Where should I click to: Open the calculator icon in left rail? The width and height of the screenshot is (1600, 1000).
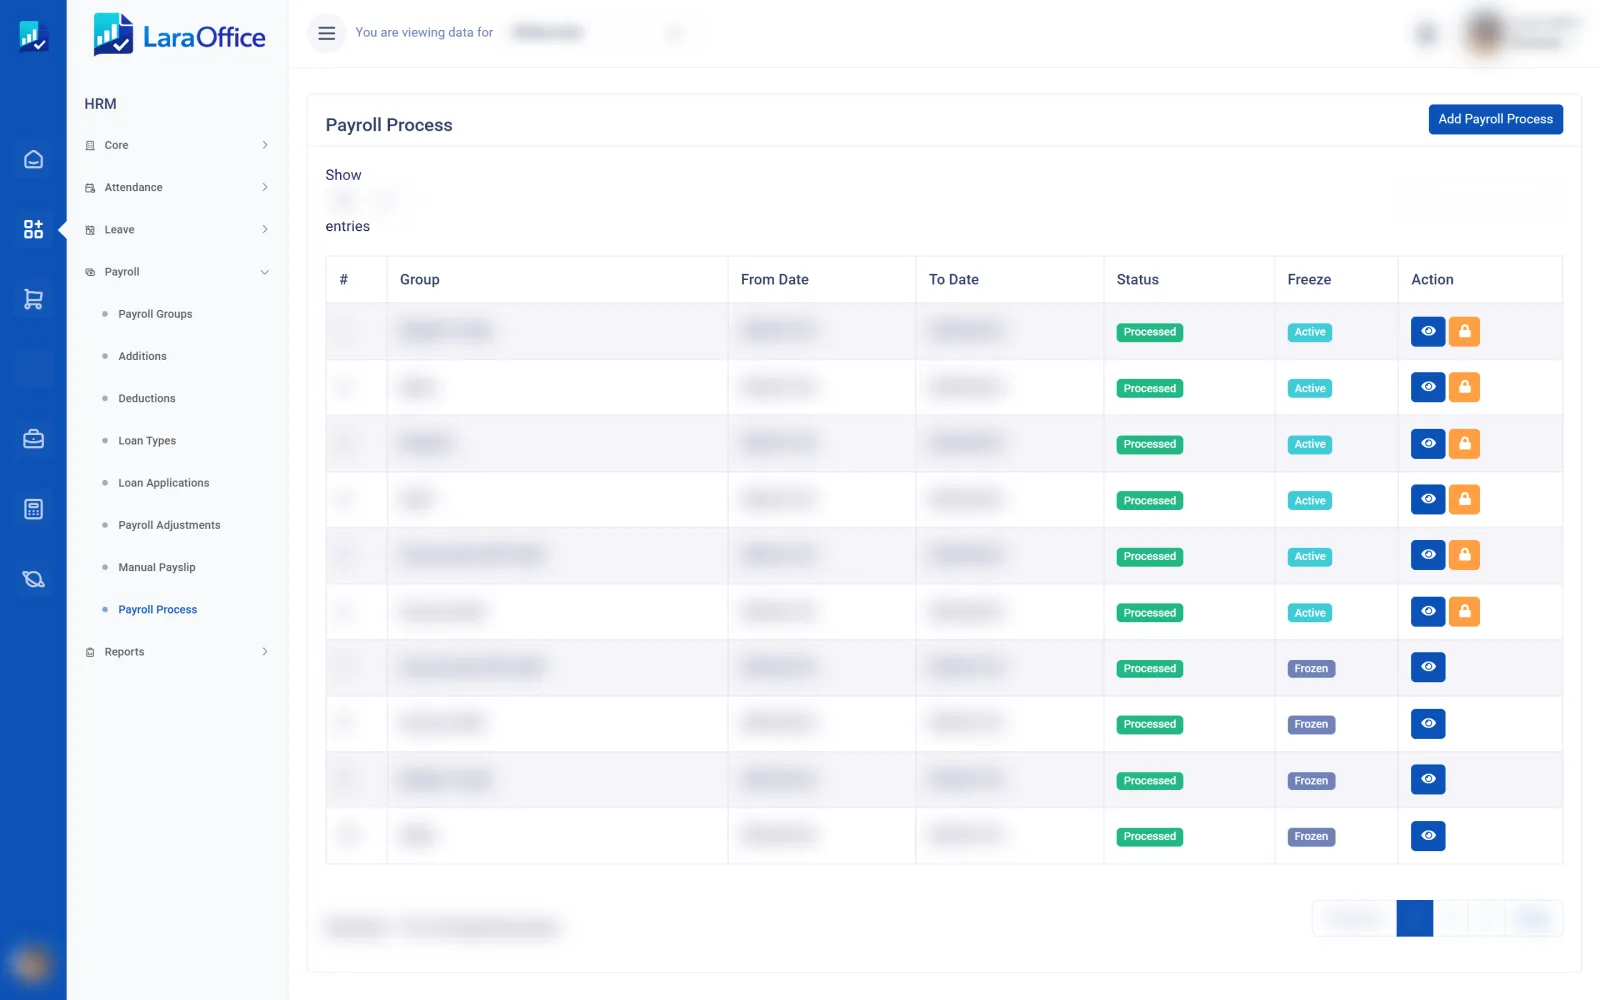pyautogui.click(x=33, y=509)
